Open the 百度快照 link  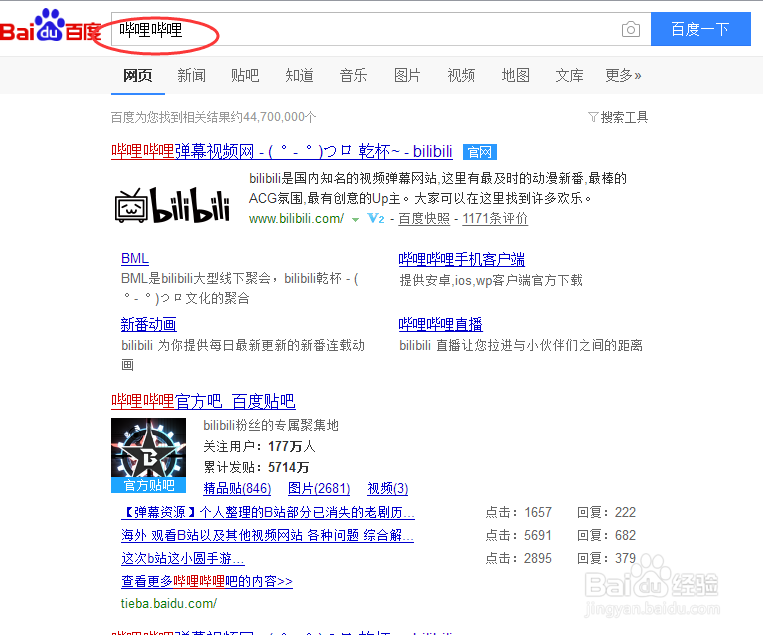pos(424,218)
